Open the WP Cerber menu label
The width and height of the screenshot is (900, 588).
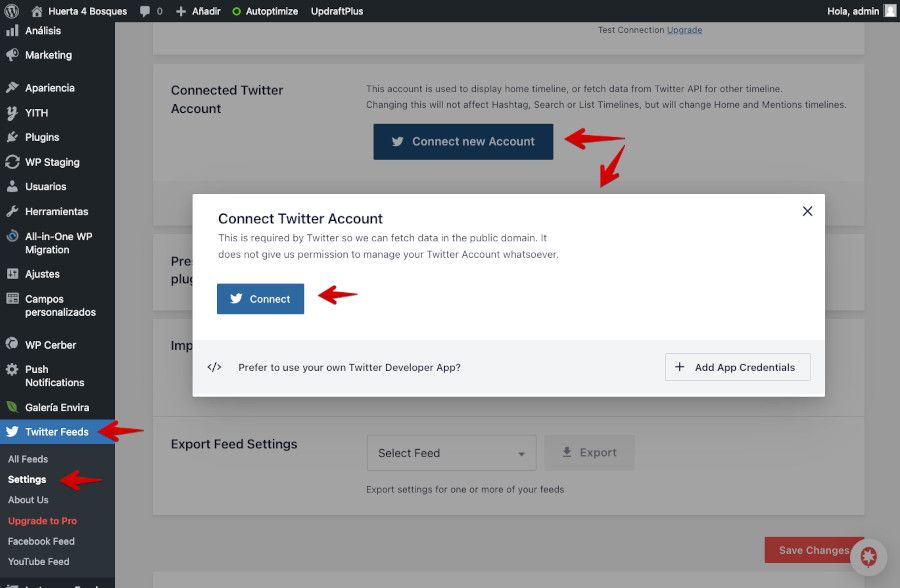pos(51,345)
